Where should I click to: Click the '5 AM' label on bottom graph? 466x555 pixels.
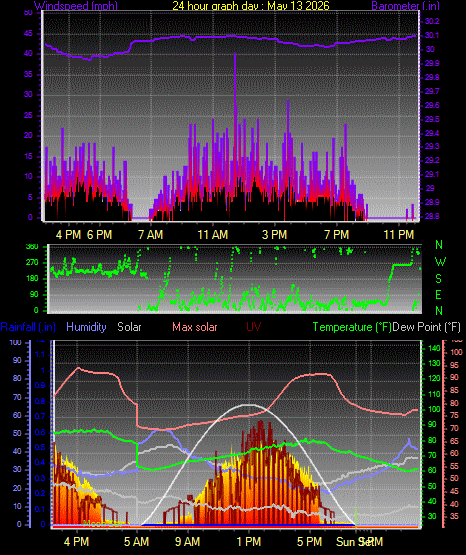click(137, 542)
